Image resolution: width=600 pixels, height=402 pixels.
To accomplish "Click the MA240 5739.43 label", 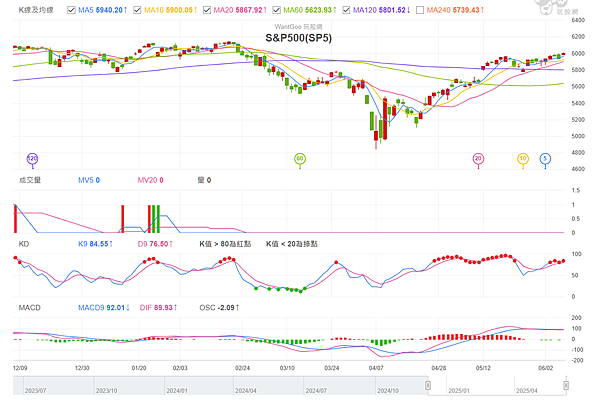I will click(455, 10).
